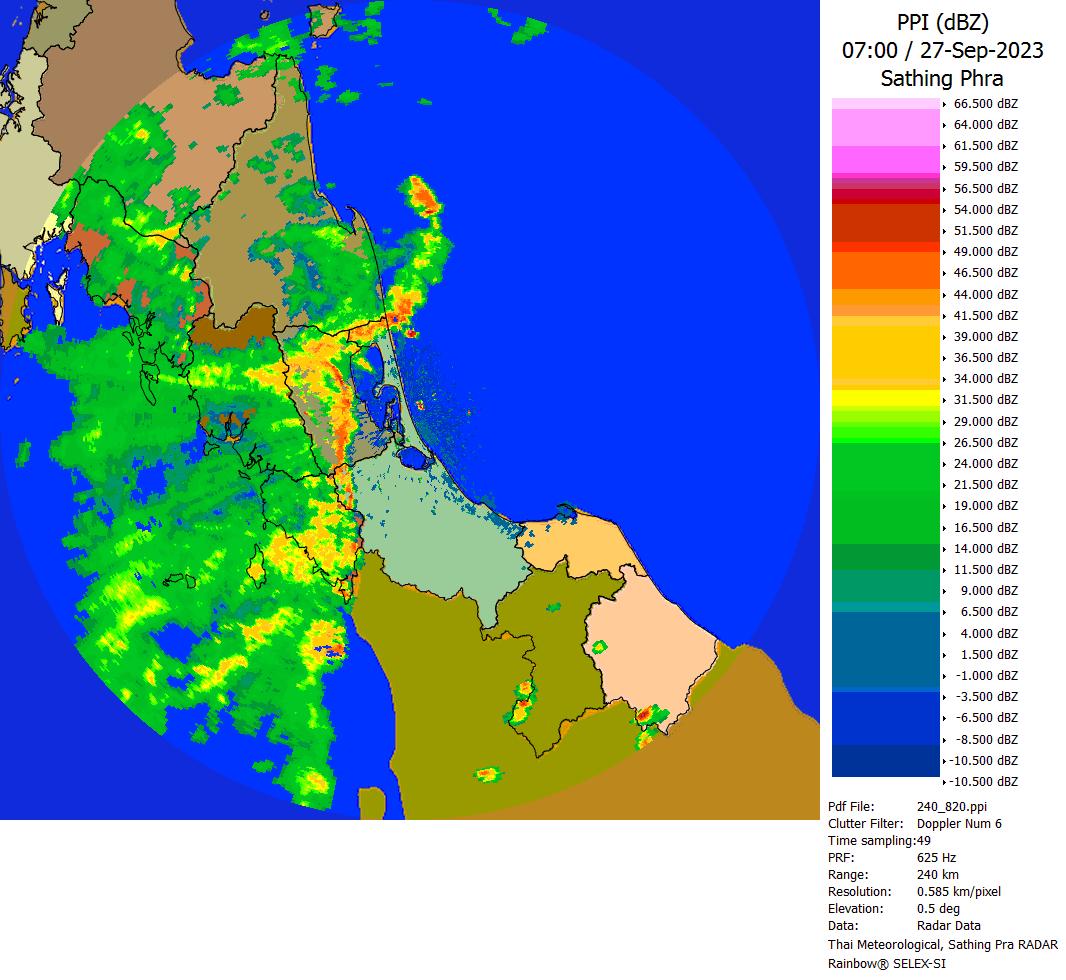Click the 66.500 dBZ legend label
The width and height of the screenshot is (1066, 980).
click(985, 104)
